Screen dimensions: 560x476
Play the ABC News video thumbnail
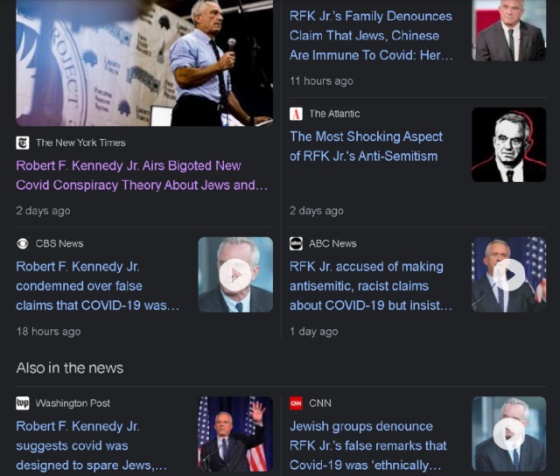tap(509, 275)
